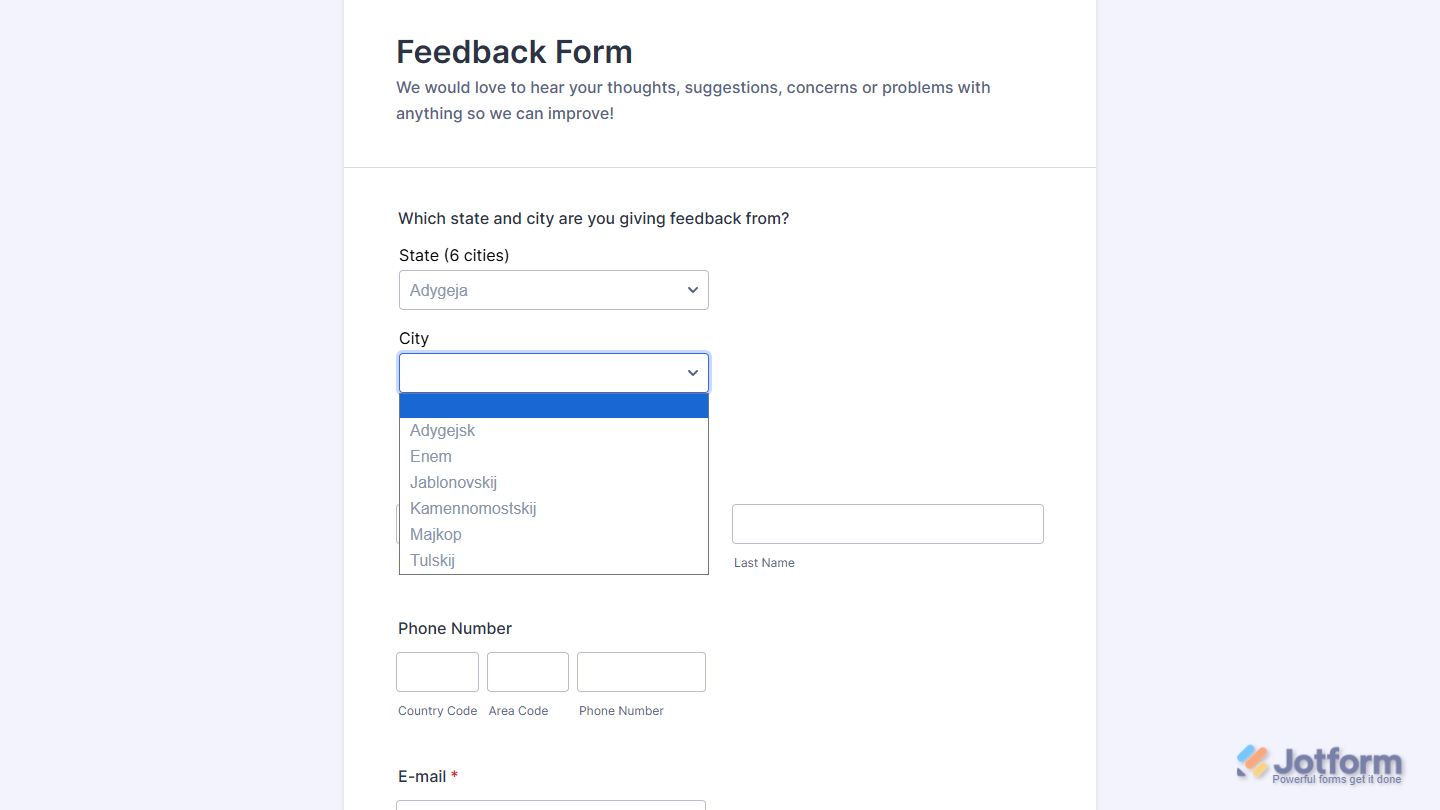Open the State dropdown showing Adygeja
Image resolution: width=1440 pixels, height=810 pixels.
[x=553, y=290]
